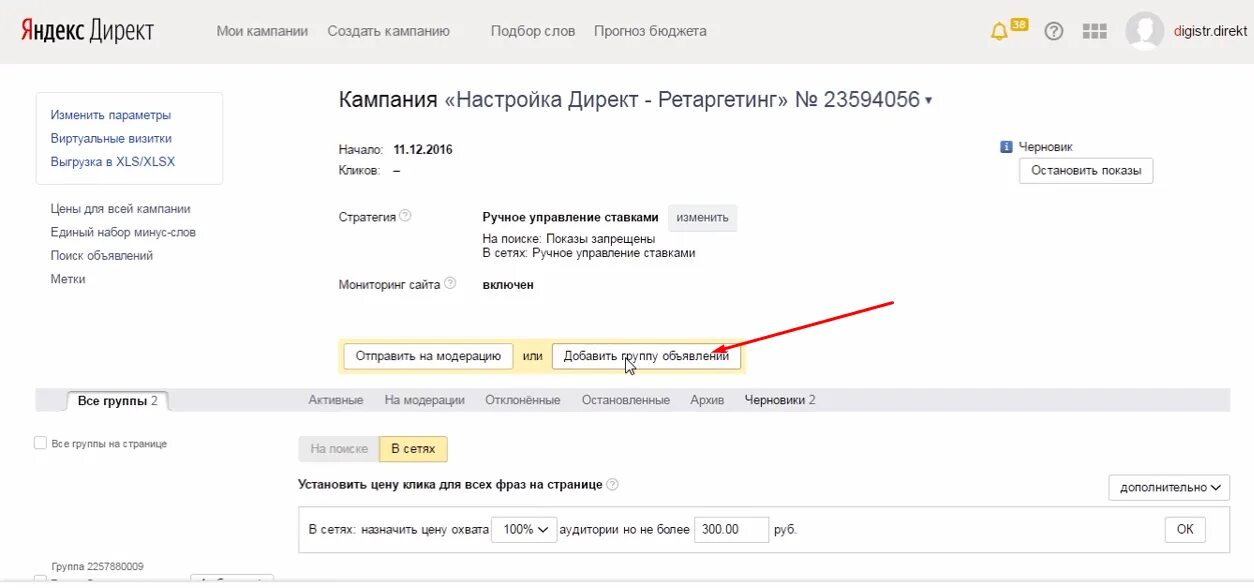Screen dimensions: 1254x588
Task: Click the help icon beside Стратегия
Action: (x=405, y=216)
